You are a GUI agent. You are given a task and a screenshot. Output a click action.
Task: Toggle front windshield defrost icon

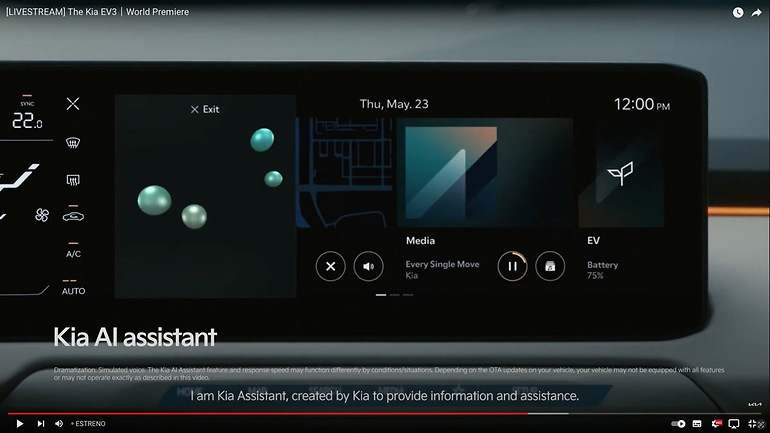73,143
